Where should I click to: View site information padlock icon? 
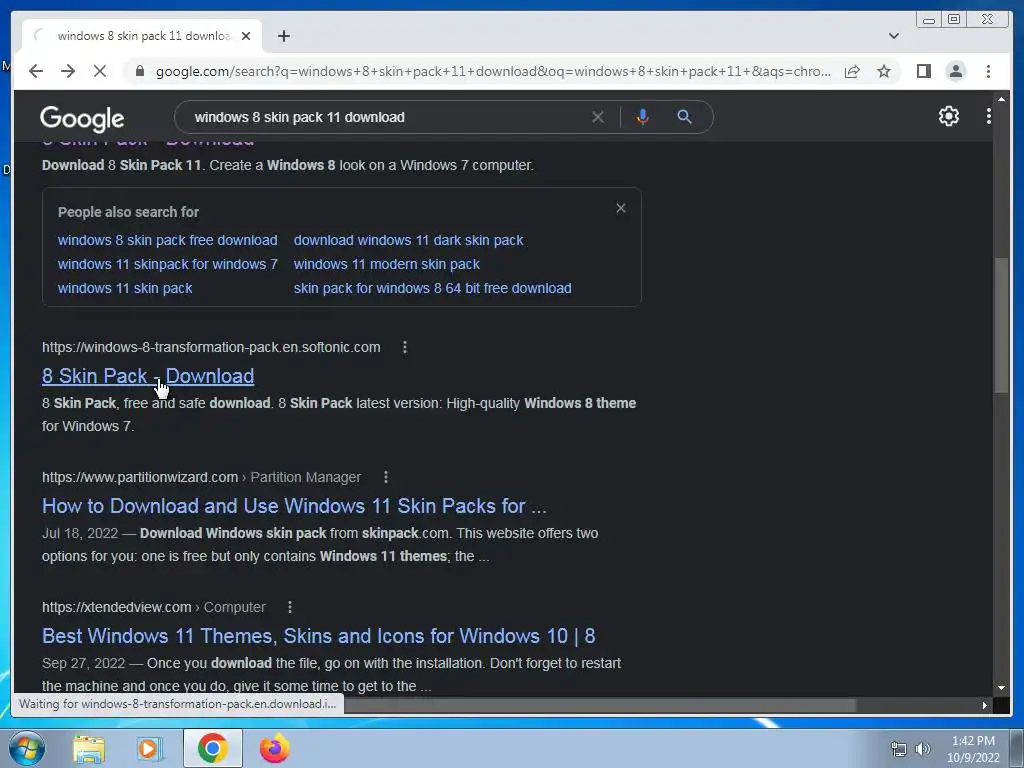point(139,71)
